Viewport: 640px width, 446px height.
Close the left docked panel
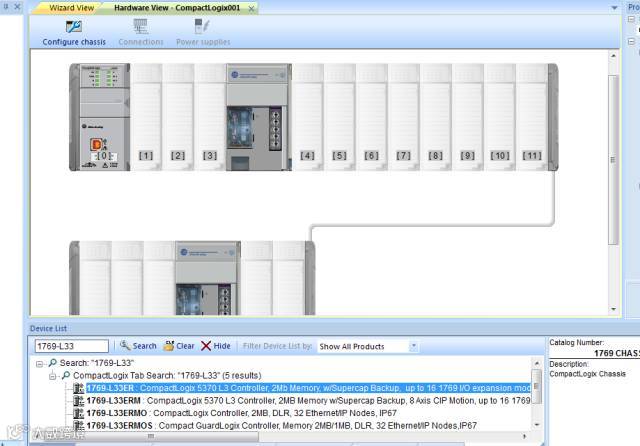(17, 6)
